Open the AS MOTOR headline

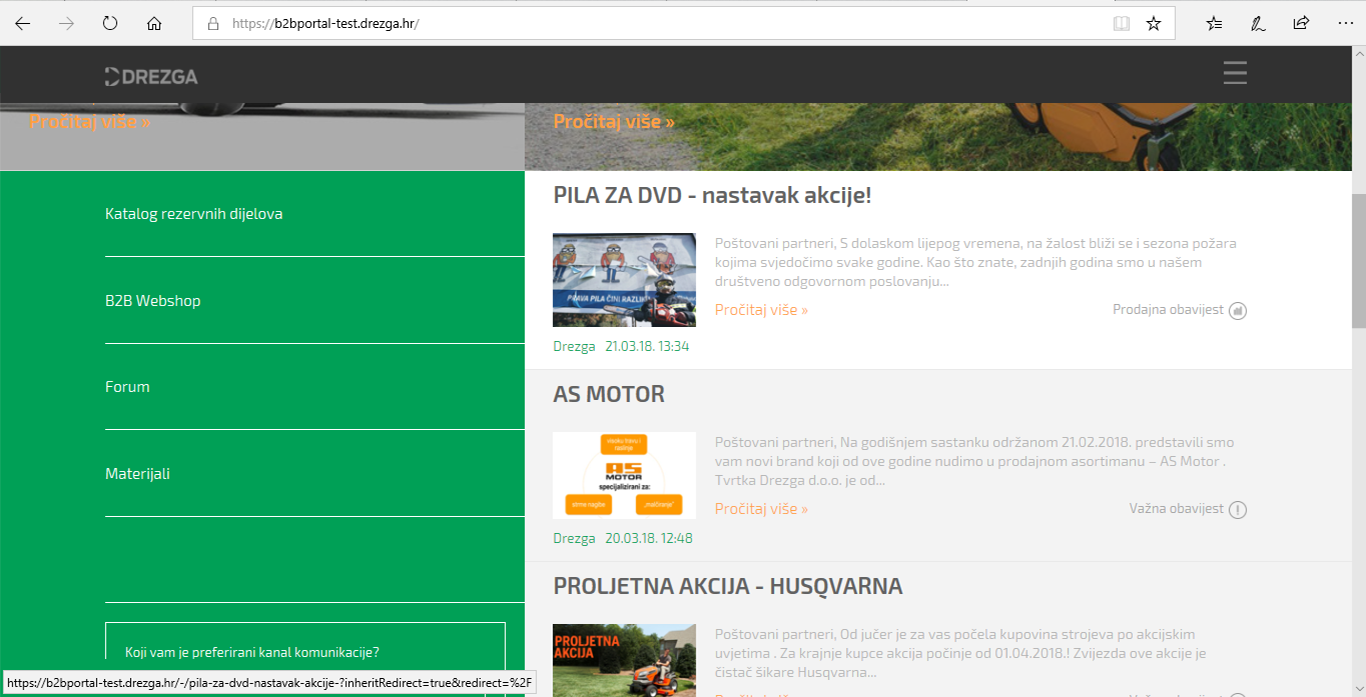tap(609, 394)
